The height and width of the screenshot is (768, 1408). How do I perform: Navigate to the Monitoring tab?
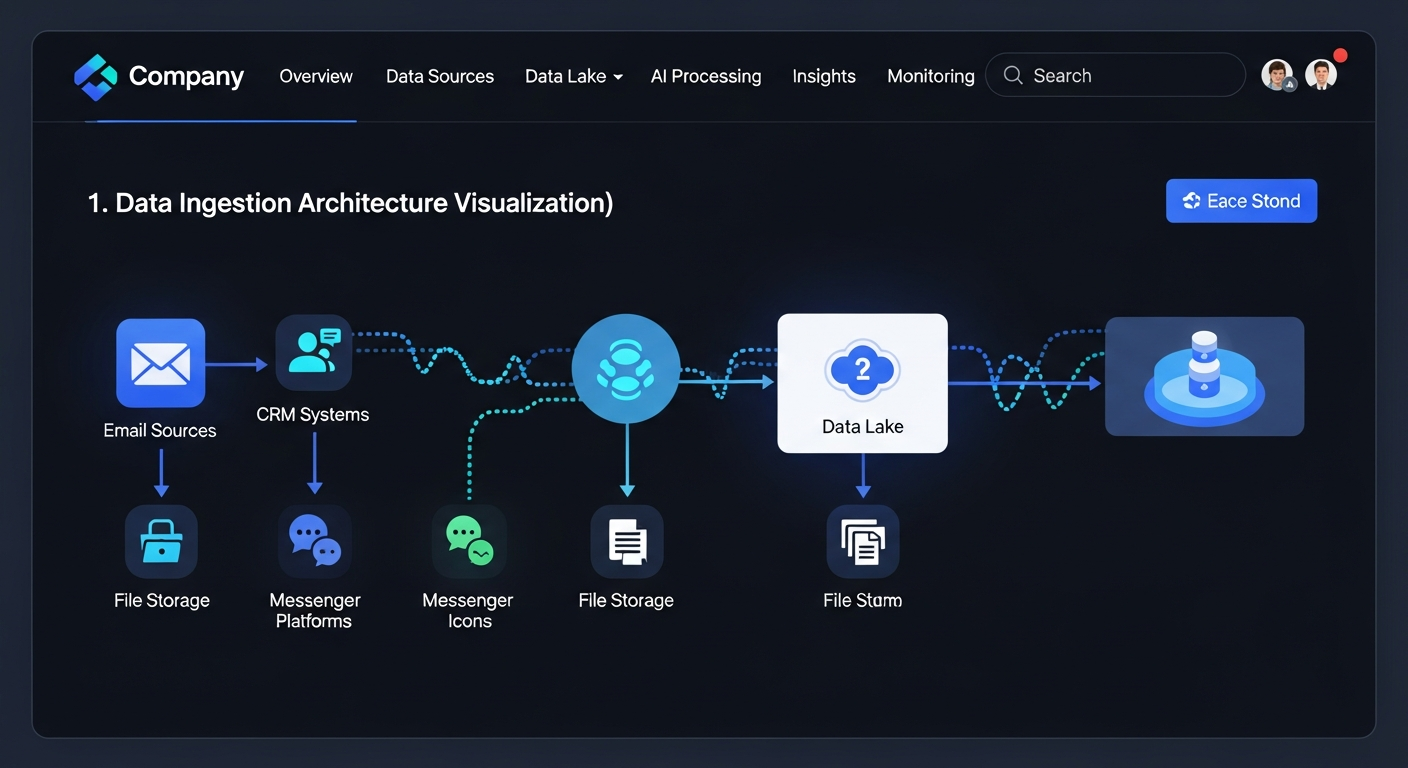click(930, 76)
